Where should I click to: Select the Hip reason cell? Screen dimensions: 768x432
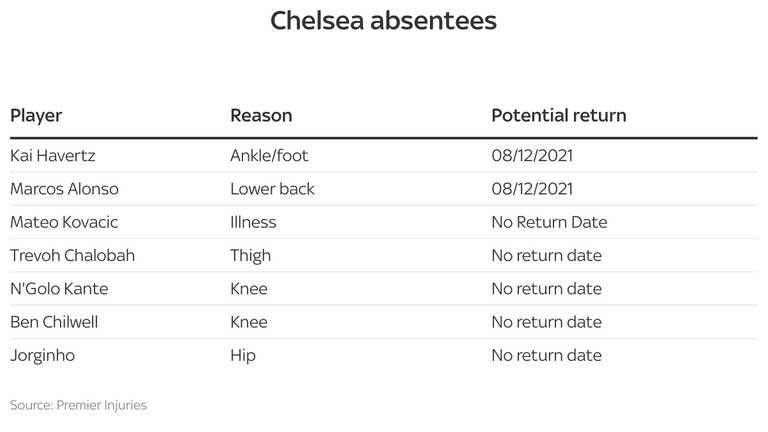click(x=243, y=356)
